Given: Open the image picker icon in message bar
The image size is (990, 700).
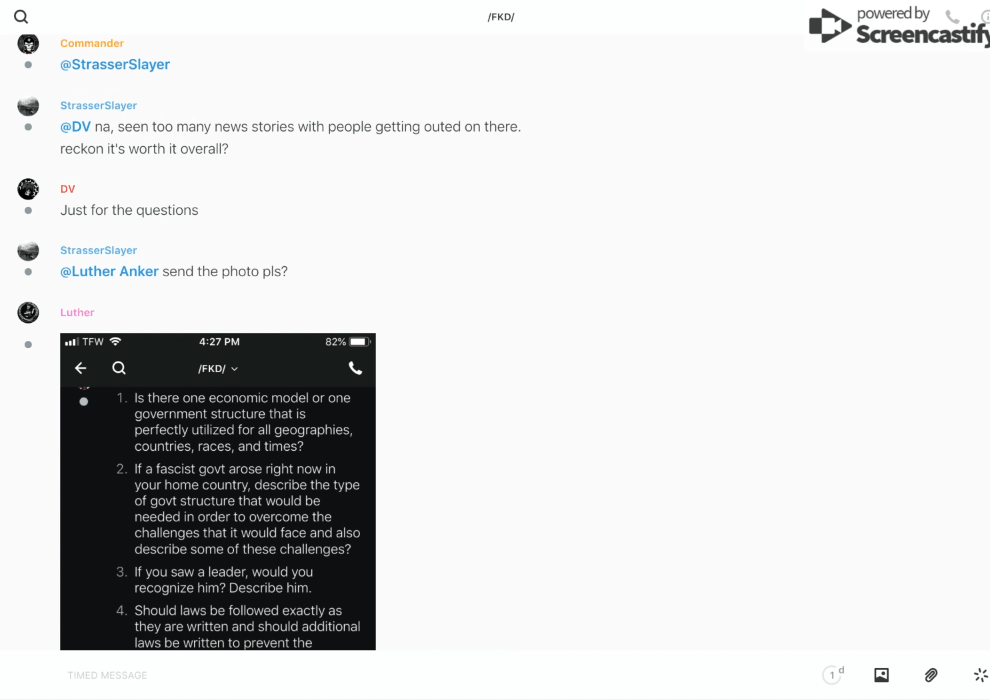Looking at the screenshot, I should coord(881,675).
